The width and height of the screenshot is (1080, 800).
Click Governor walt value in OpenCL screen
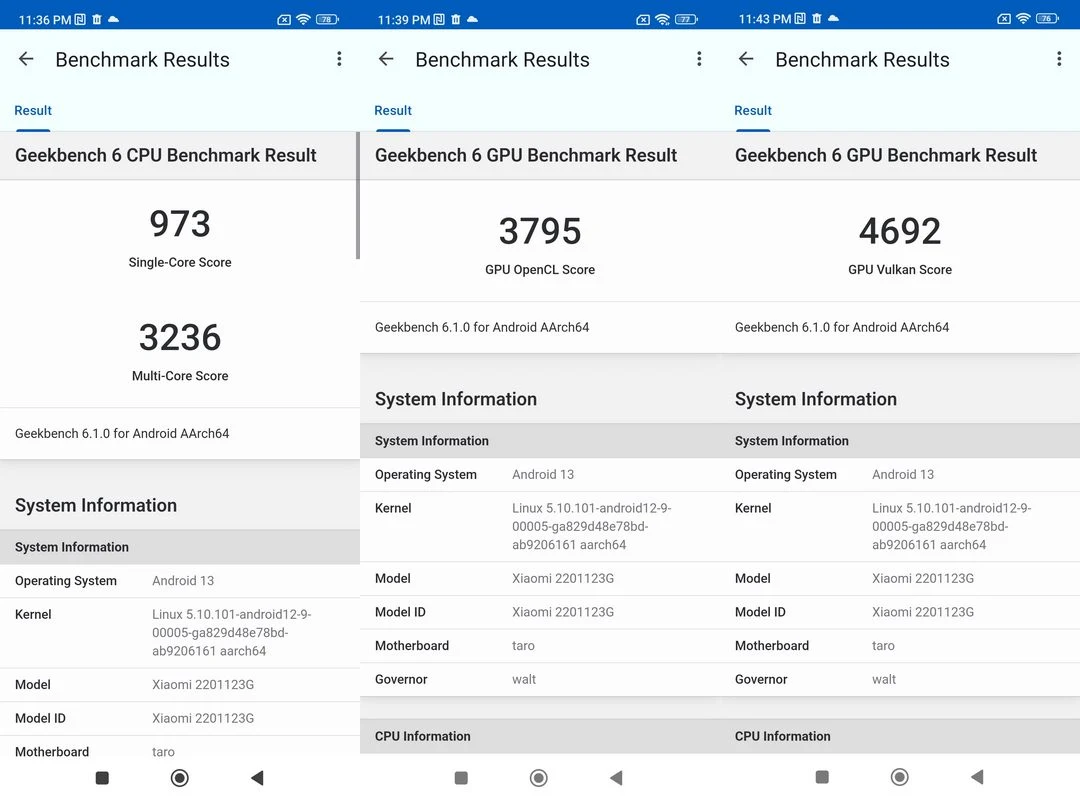(x=524, y=679)
